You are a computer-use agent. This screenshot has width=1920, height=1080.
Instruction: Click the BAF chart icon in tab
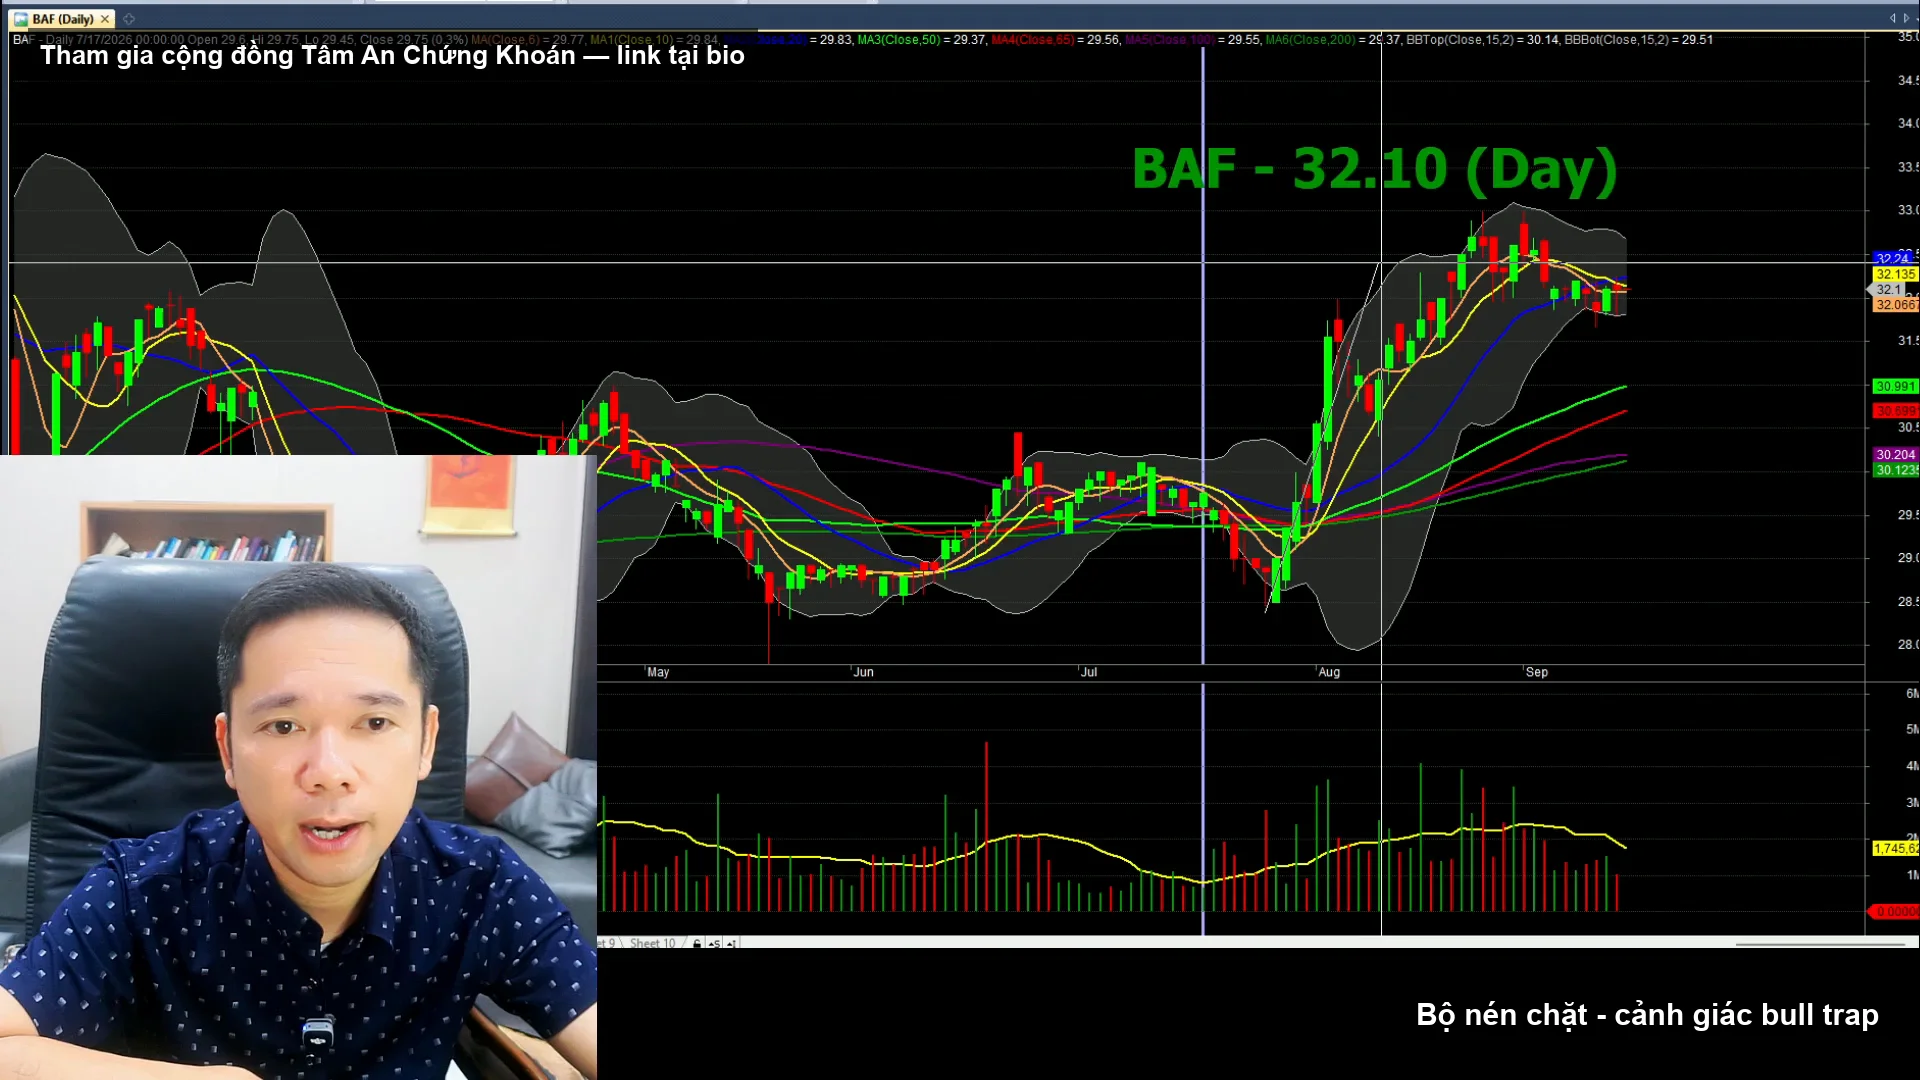(21, 19)
